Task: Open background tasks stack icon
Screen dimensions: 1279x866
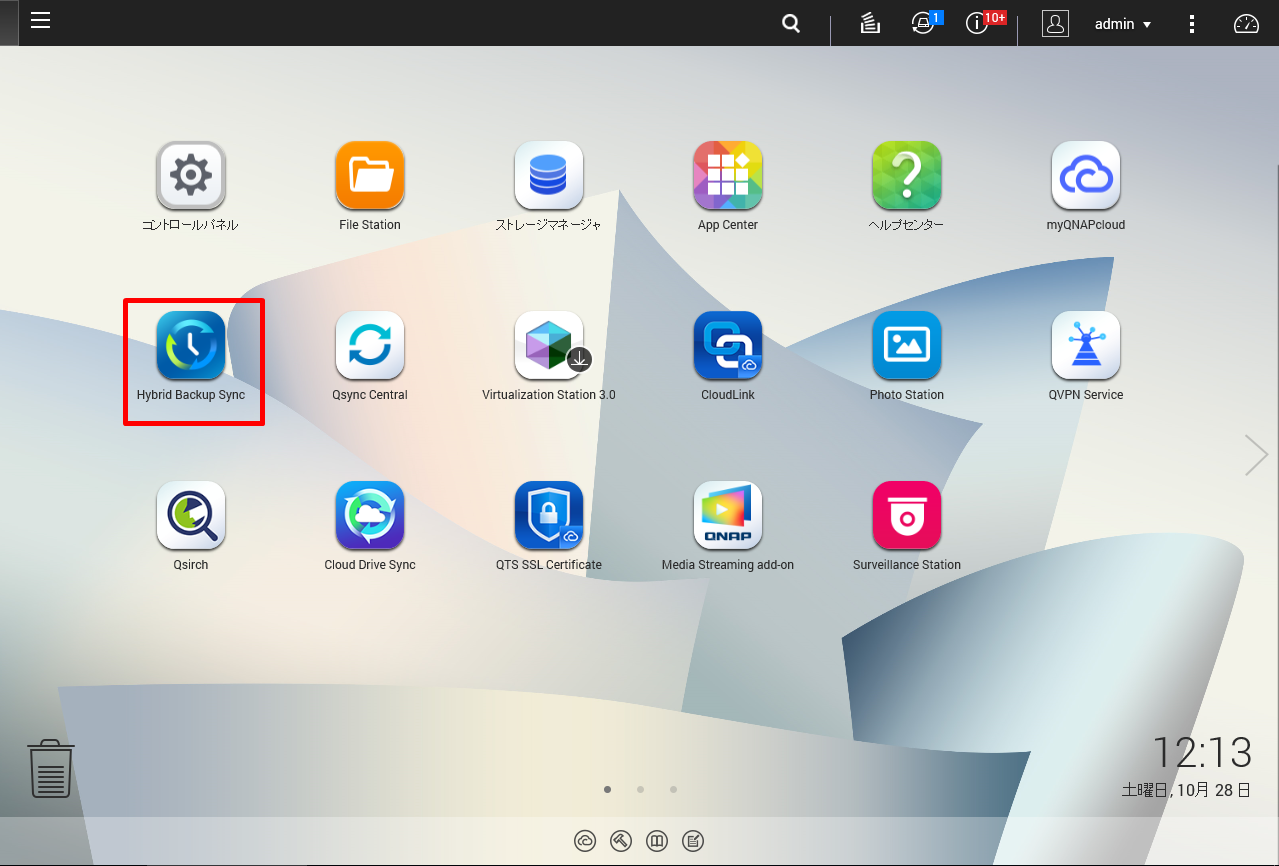Action: click(x=870, y=24)
